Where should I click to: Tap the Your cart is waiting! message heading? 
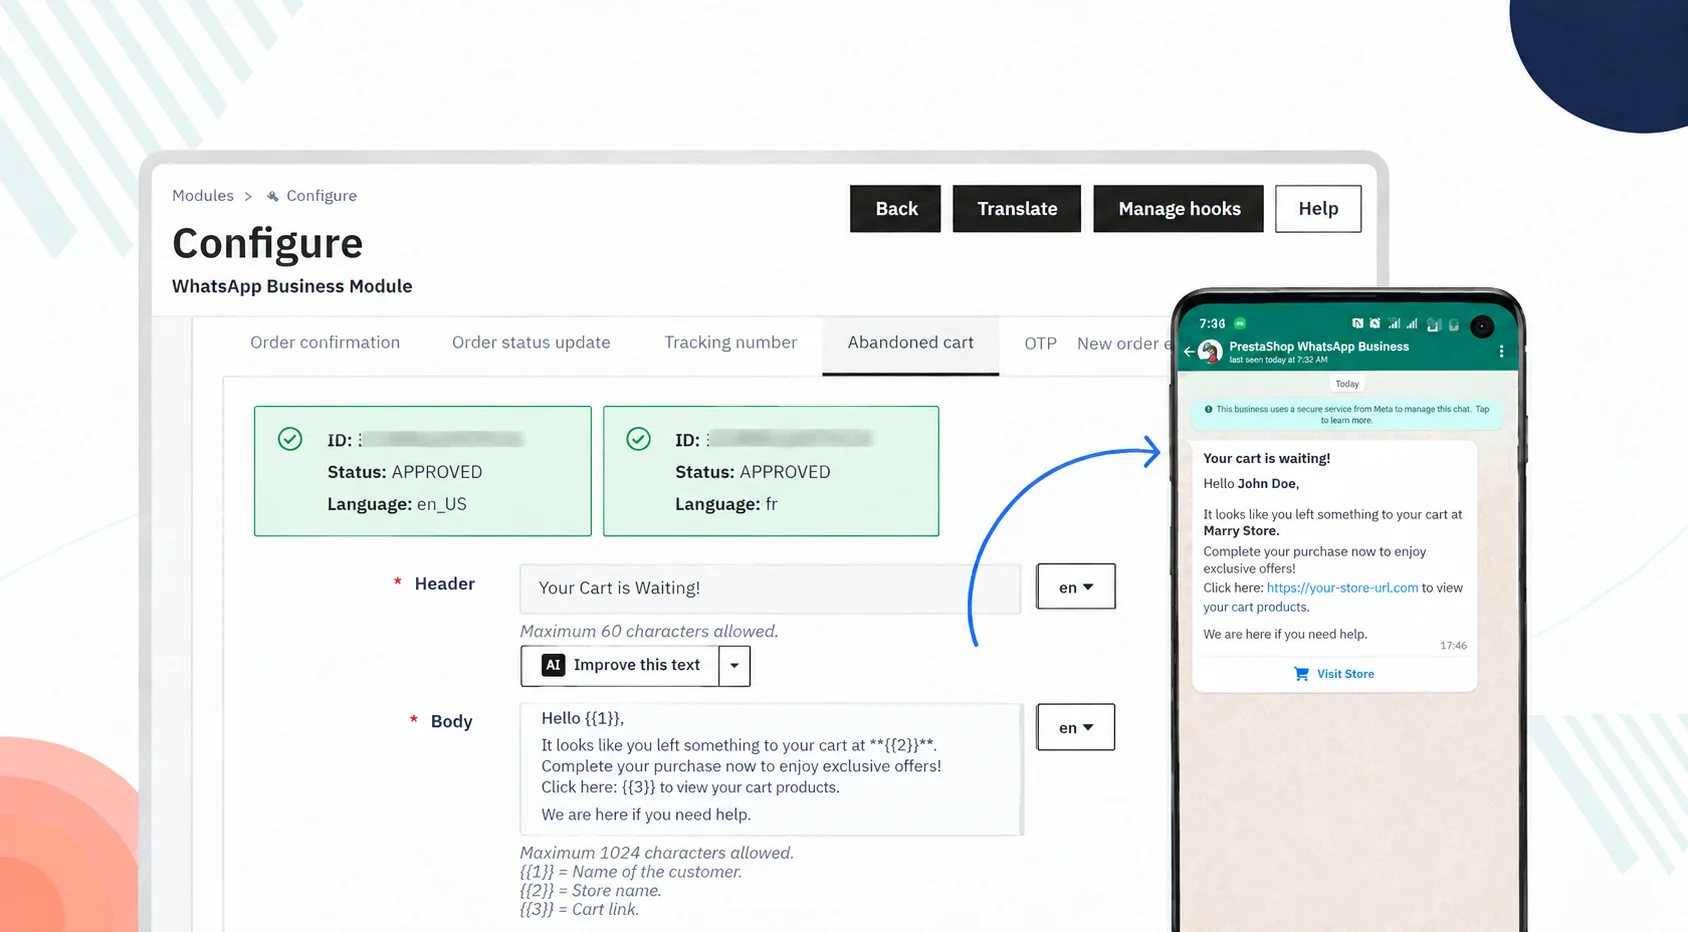(1266, 458)
